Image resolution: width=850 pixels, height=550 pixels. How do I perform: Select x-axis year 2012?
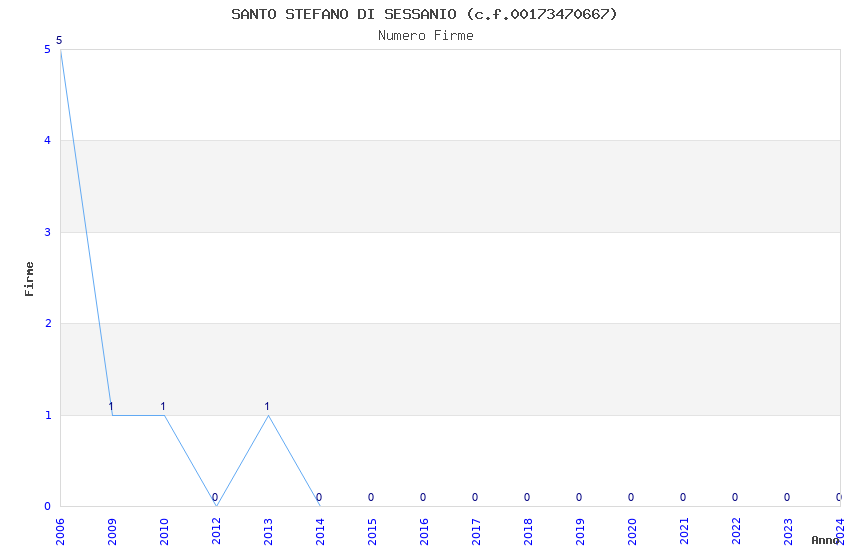click(x=216, y=531)
